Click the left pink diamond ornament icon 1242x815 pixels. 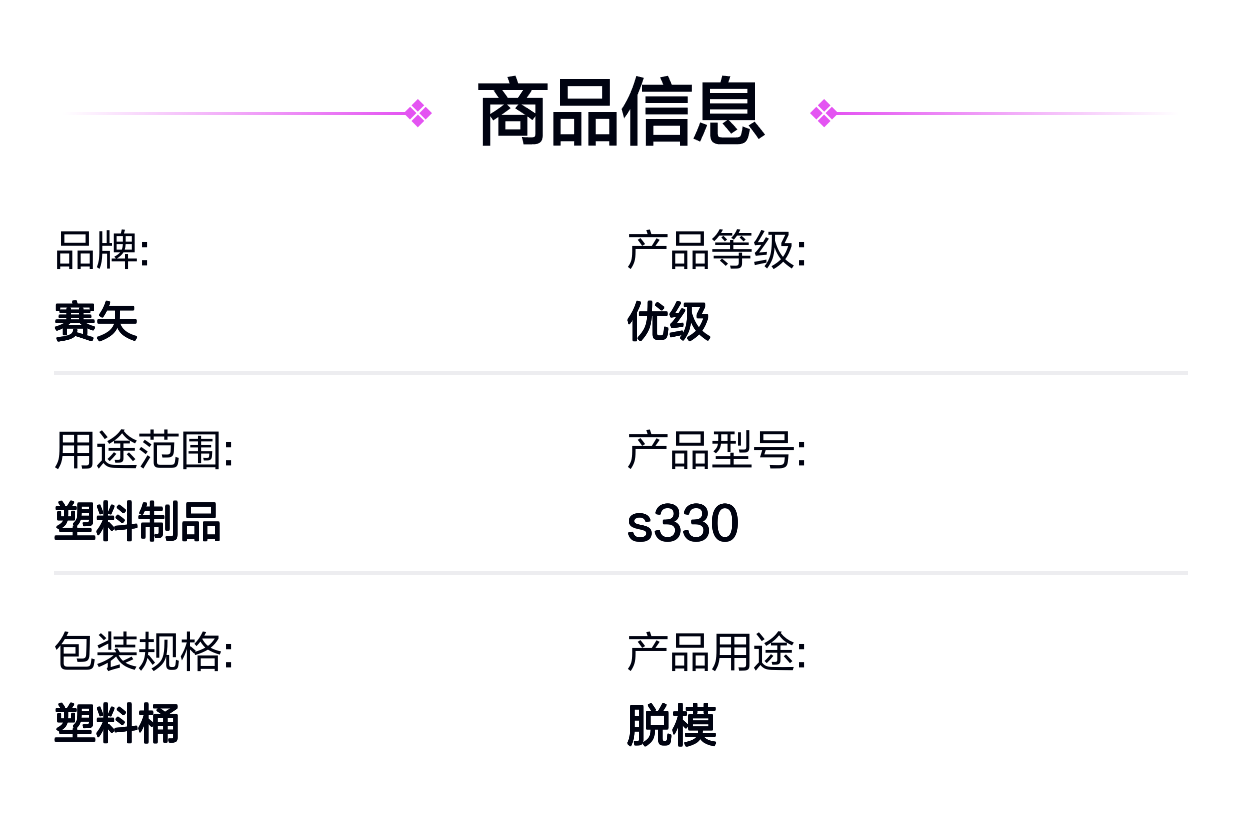point(419,114)
